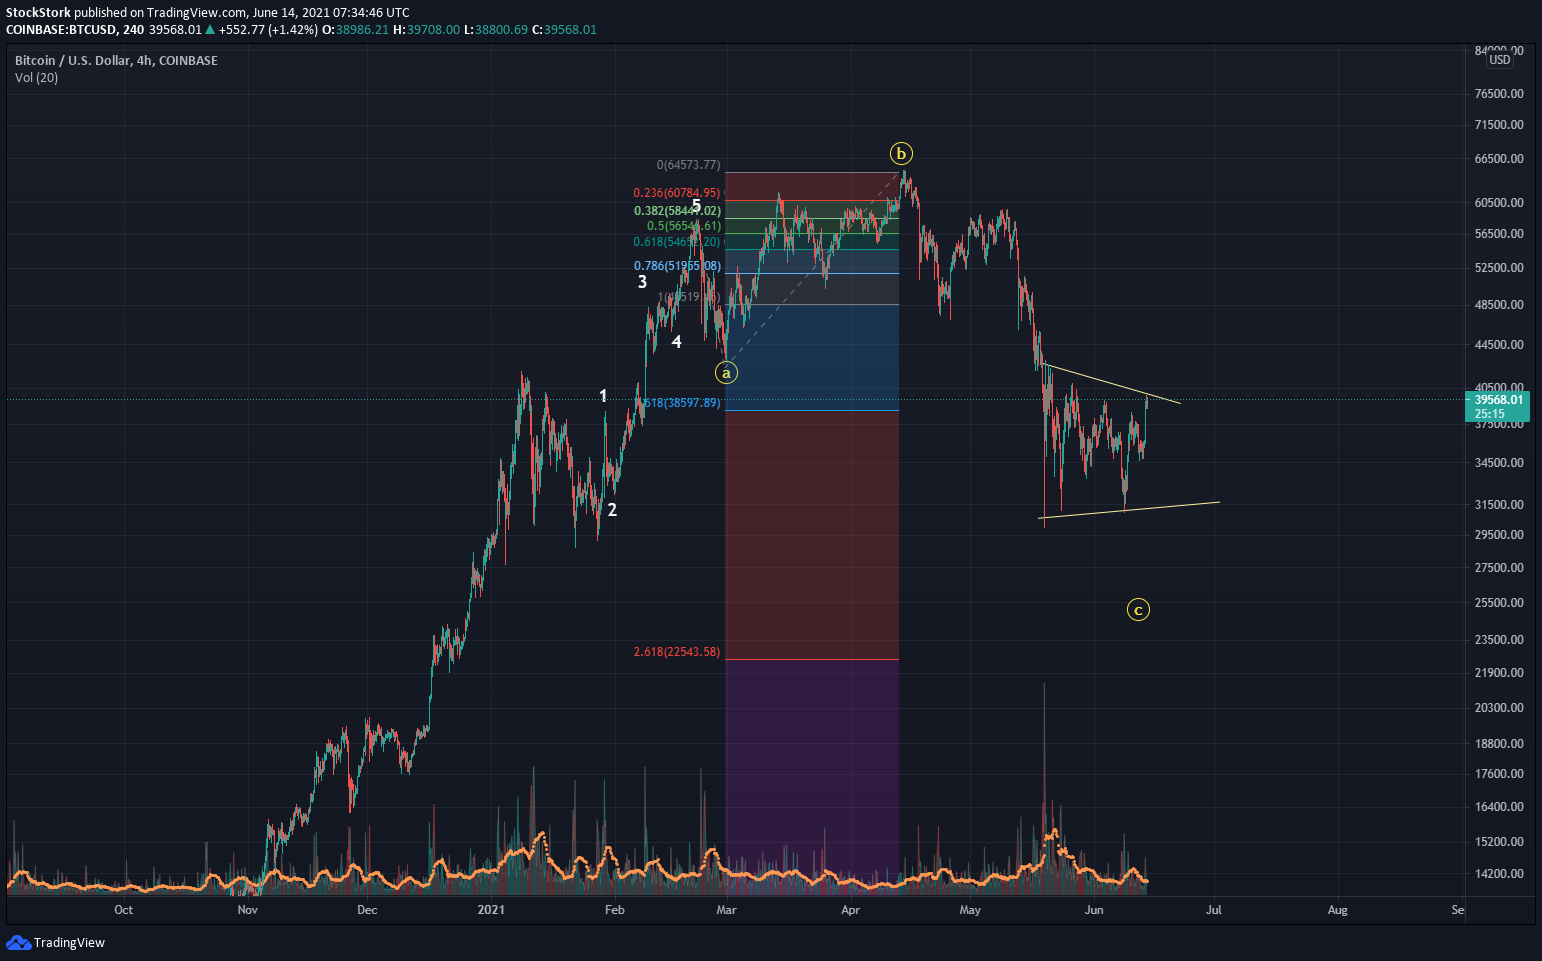Click the "May" time axis label

tap(970, 910)
